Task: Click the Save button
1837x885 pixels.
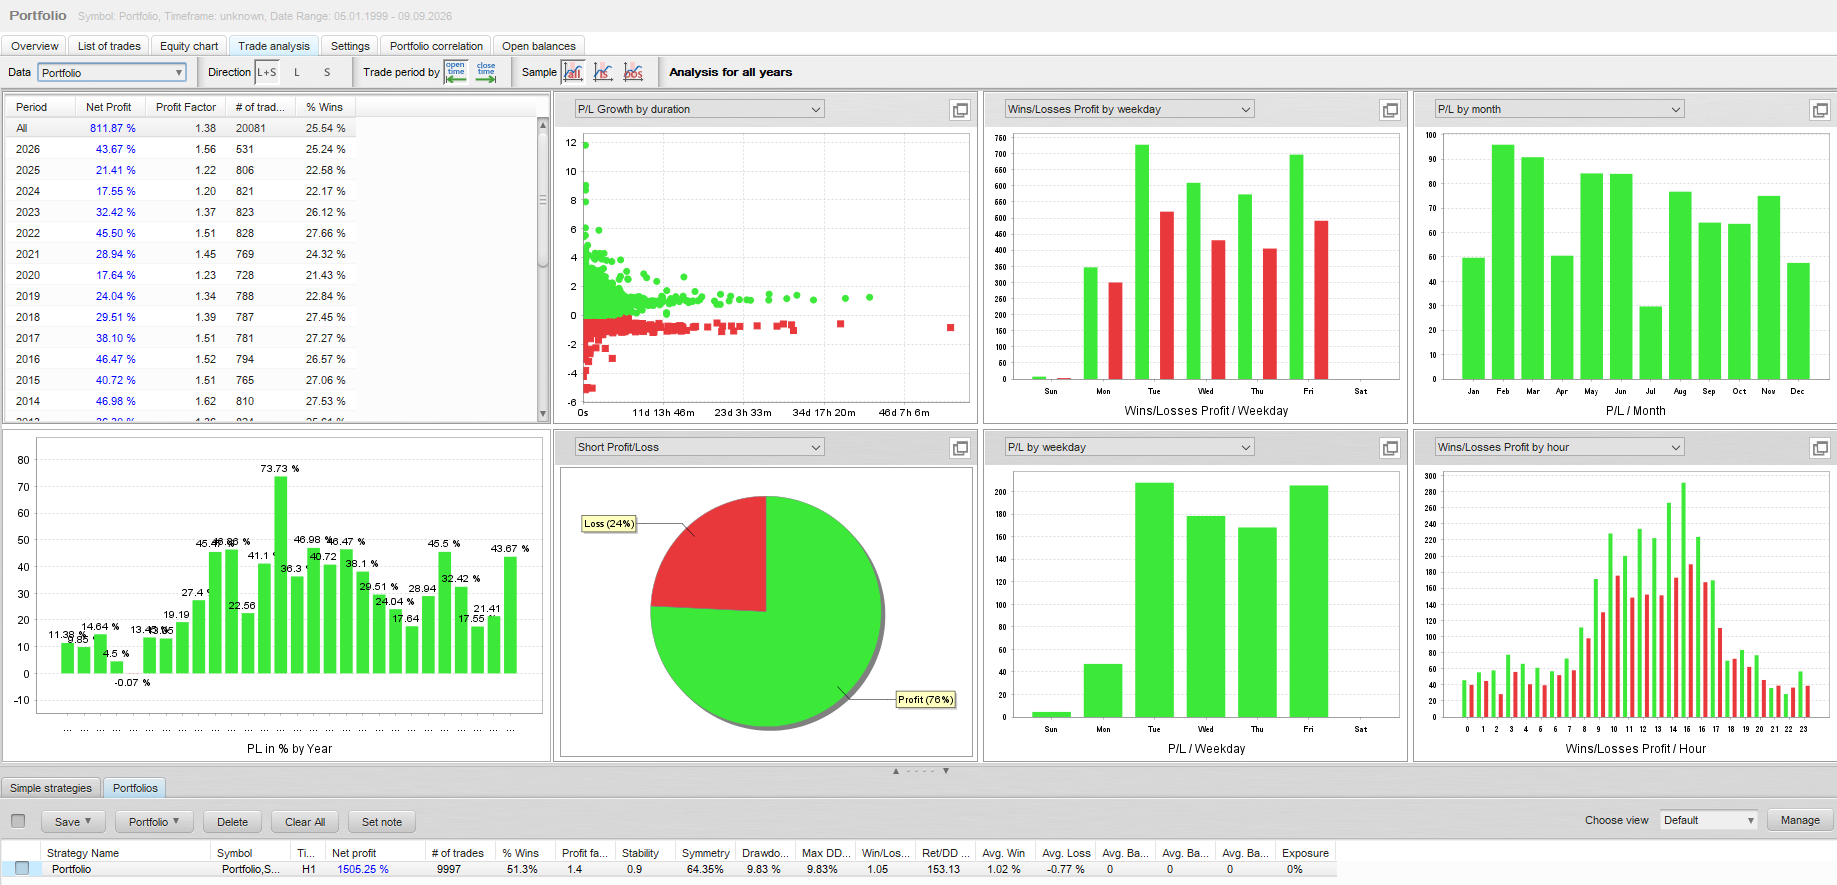Action: coord(72,822)
